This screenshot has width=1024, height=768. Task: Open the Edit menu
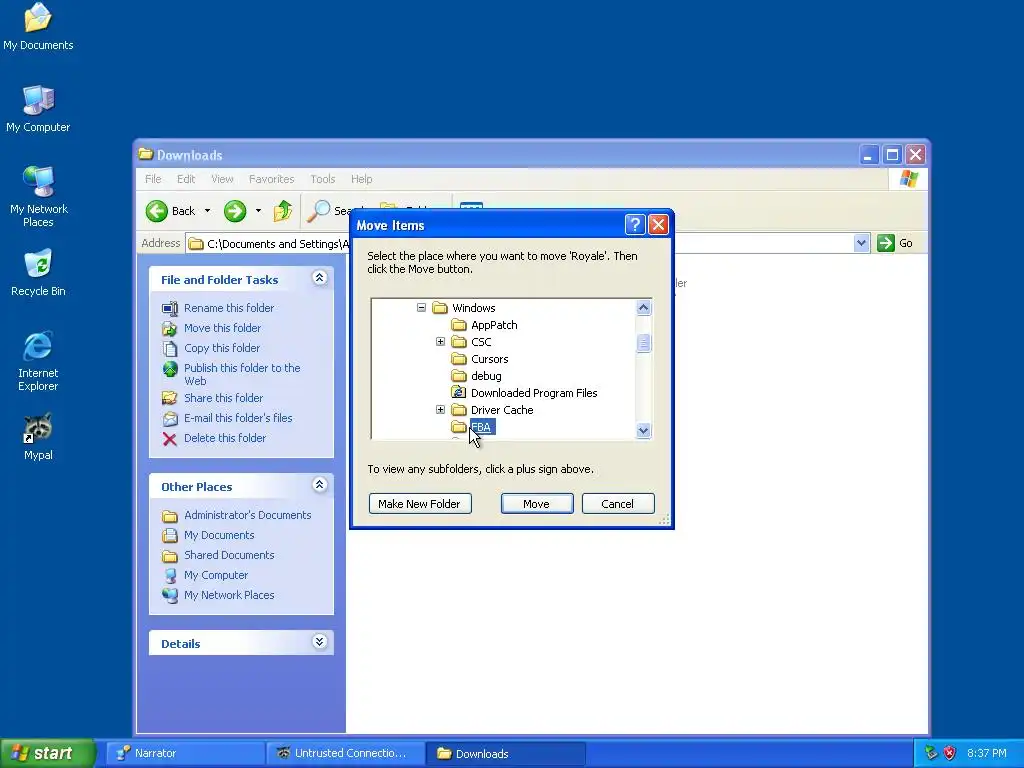tap(186, 179)
